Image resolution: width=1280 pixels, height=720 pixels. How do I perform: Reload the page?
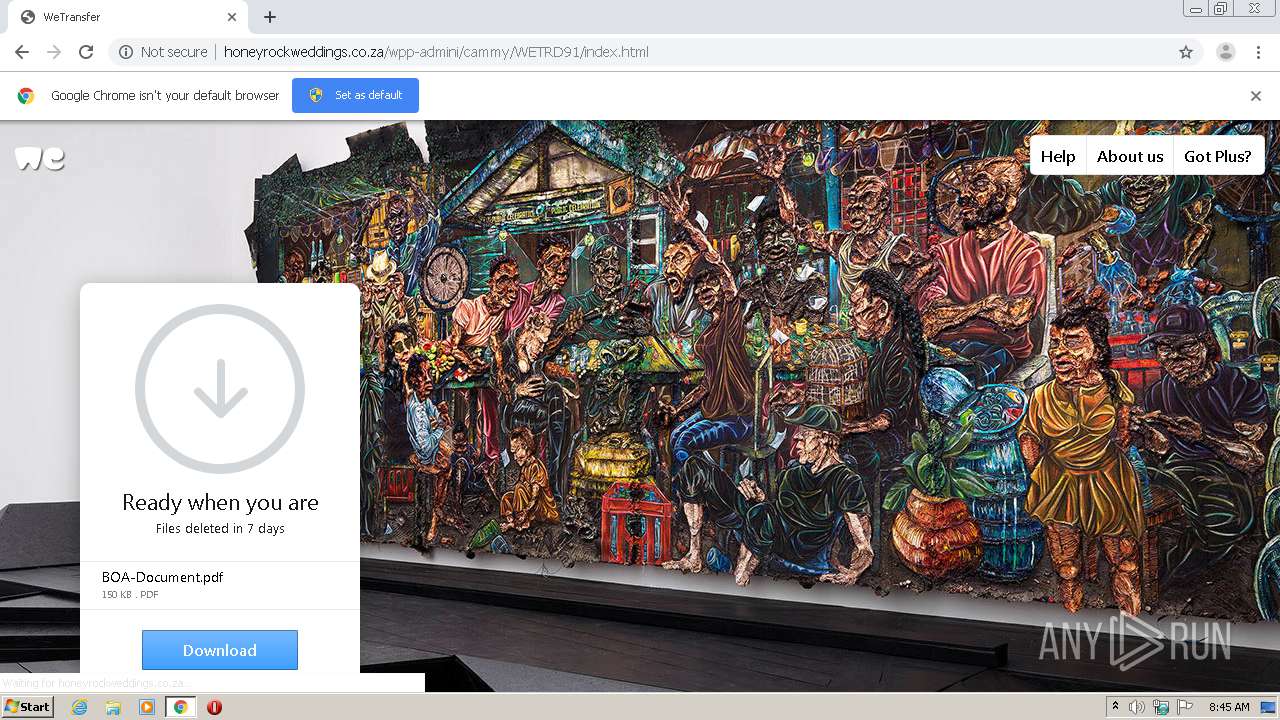[86, 52]
